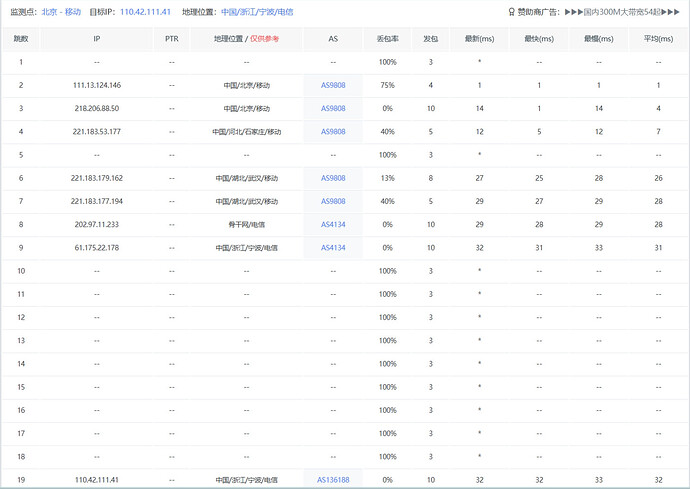690x489 pixels.
Task: Click the 发包 column header
Action: point(431,39)
